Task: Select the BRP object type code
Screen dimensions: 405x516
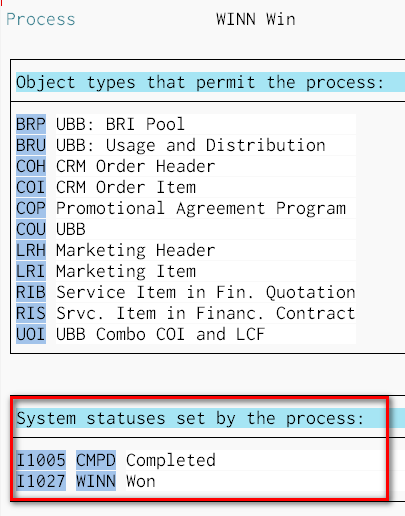Action: point(31,124)
